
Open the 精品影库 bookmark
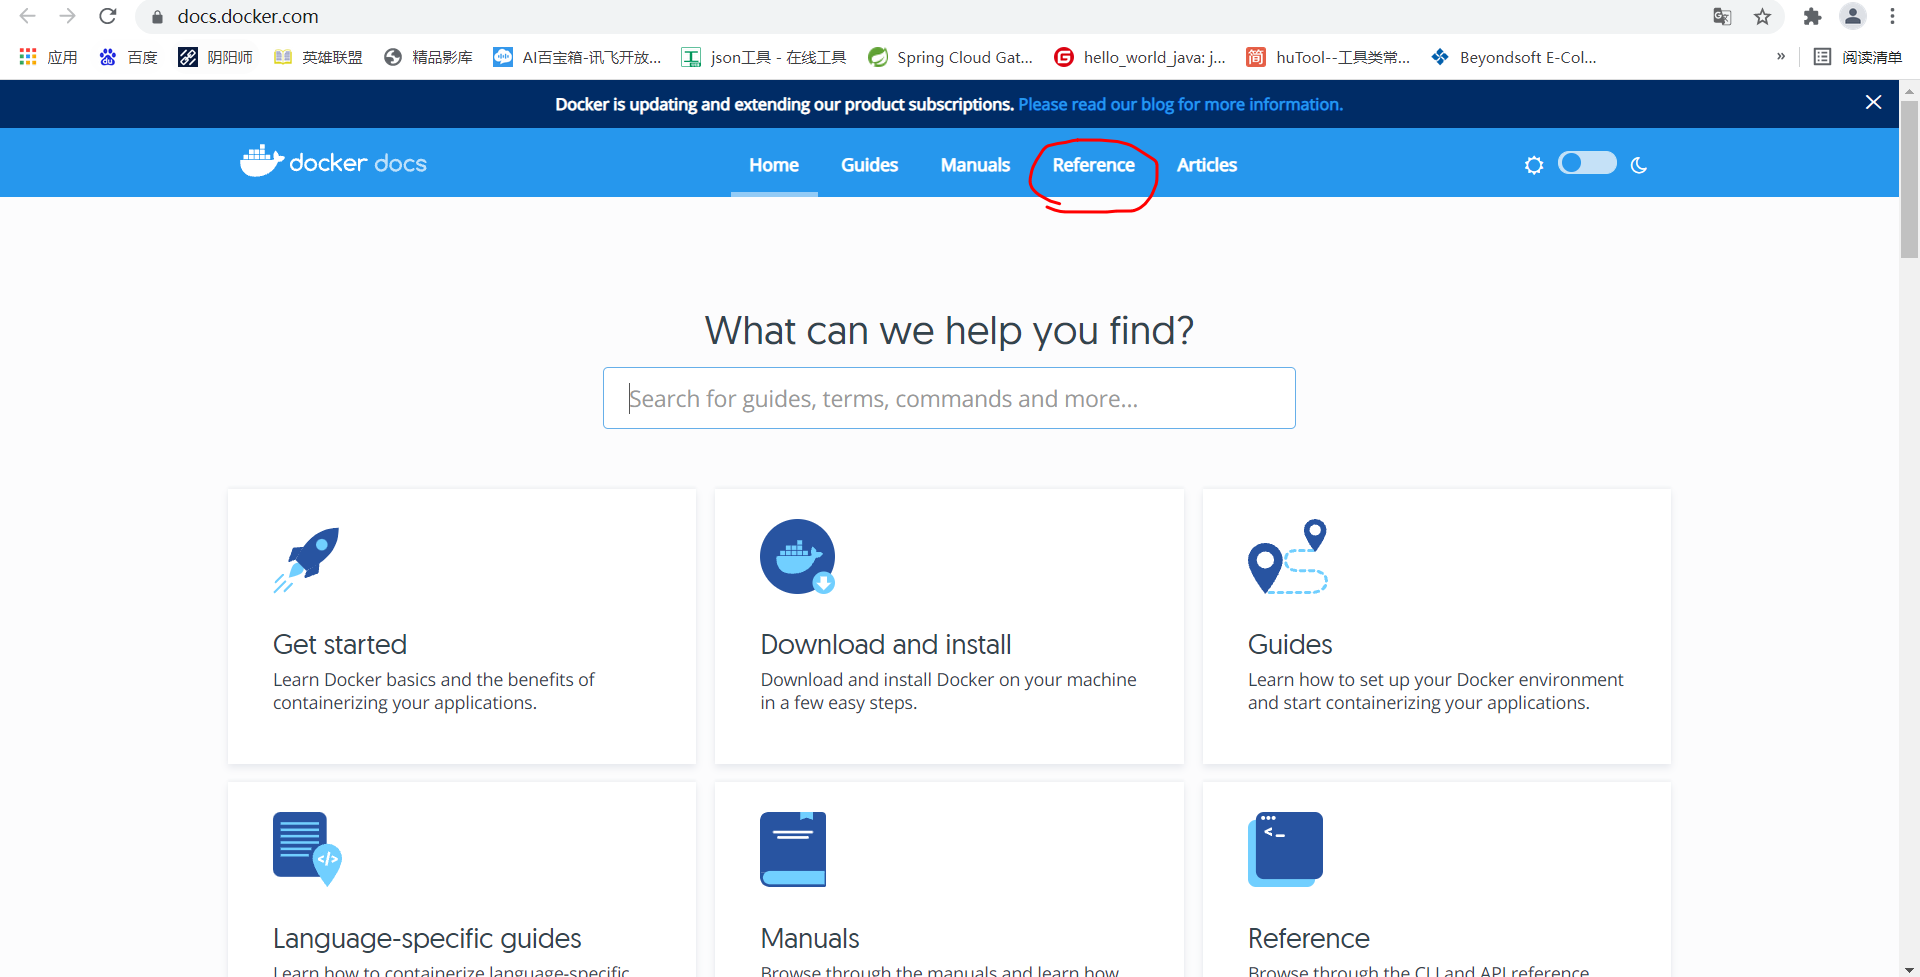click(428, 57)
